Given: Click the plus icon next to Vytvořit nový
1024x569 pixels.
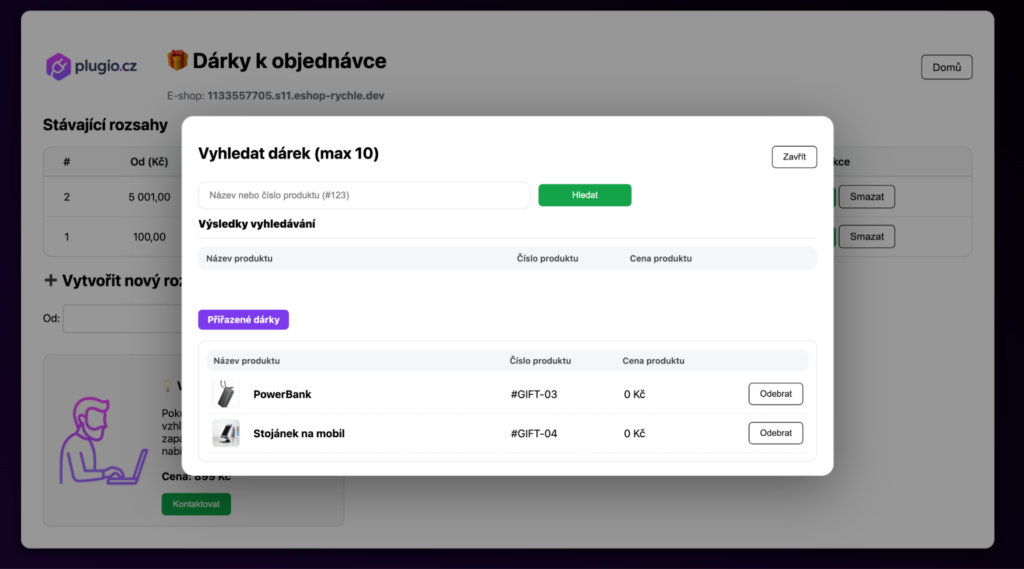Looking at the screenshot, I should pyautogui.click(x=50, y=281).
